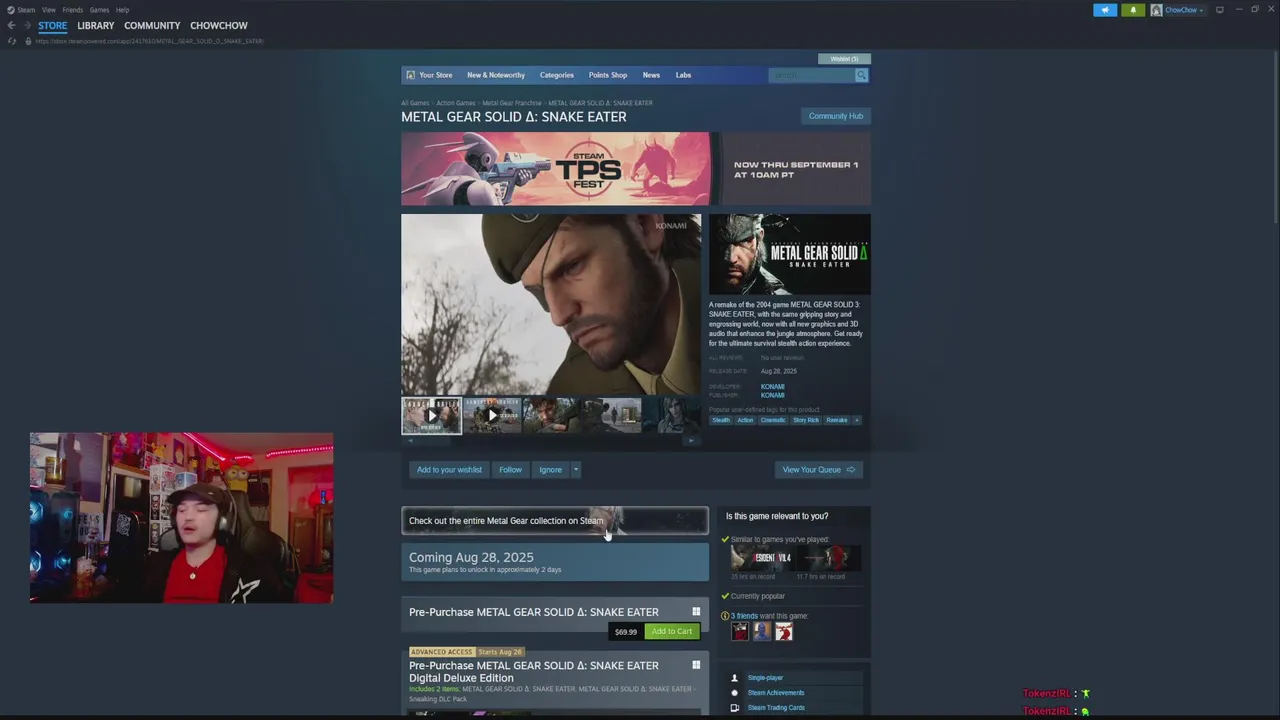Open Your Store menu
Image resolution: width=1280 pixels, height=720 pixels.
tap(436, 75)
